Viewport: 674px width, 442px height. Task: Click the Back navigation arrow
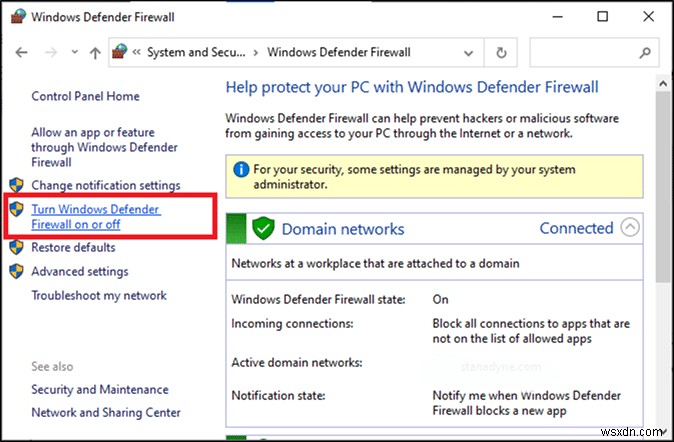coord(22,52)
